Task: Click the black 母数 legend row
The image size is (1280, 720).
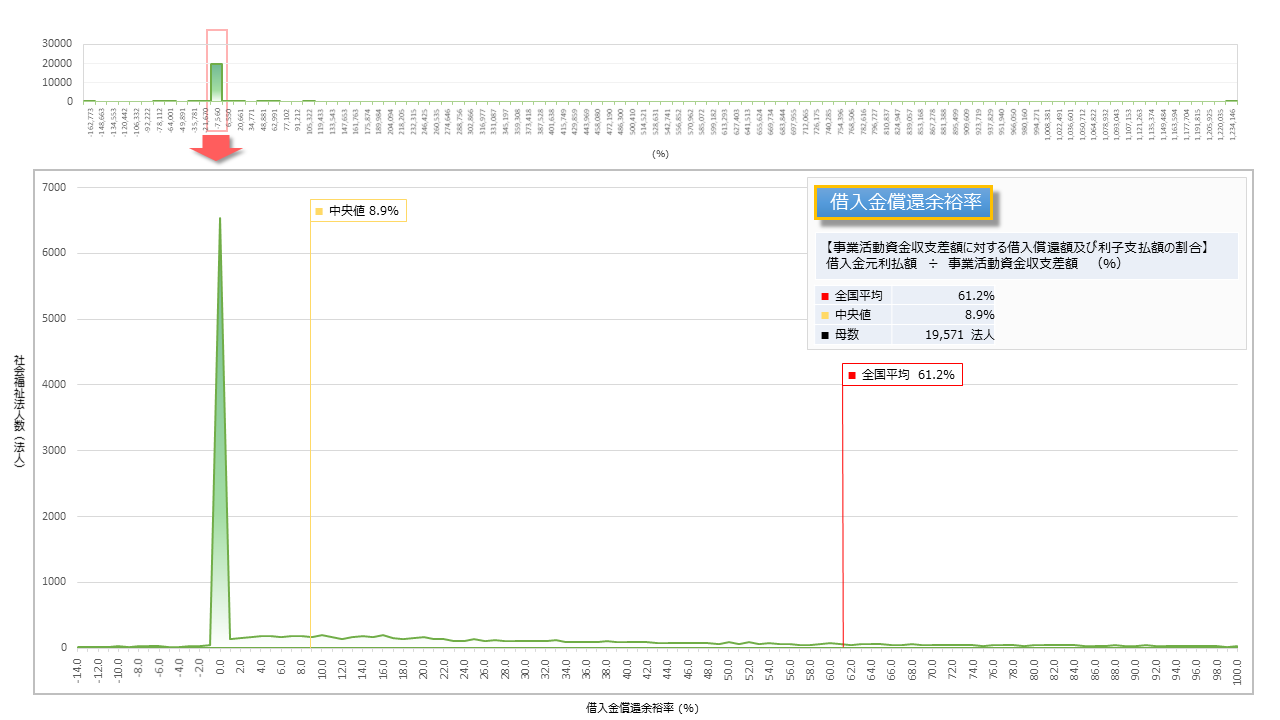Action: [x=907, y=334]
